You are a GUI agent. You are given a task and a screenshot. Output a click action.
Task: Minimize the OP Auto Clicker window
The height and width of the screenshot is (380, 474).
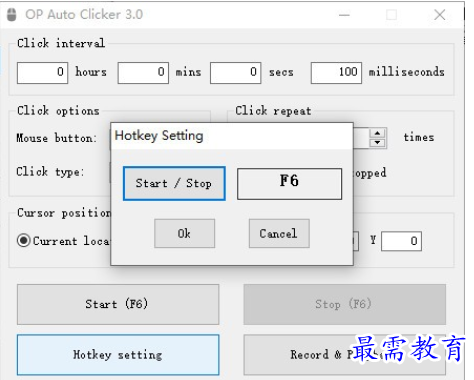coord(344,15)
